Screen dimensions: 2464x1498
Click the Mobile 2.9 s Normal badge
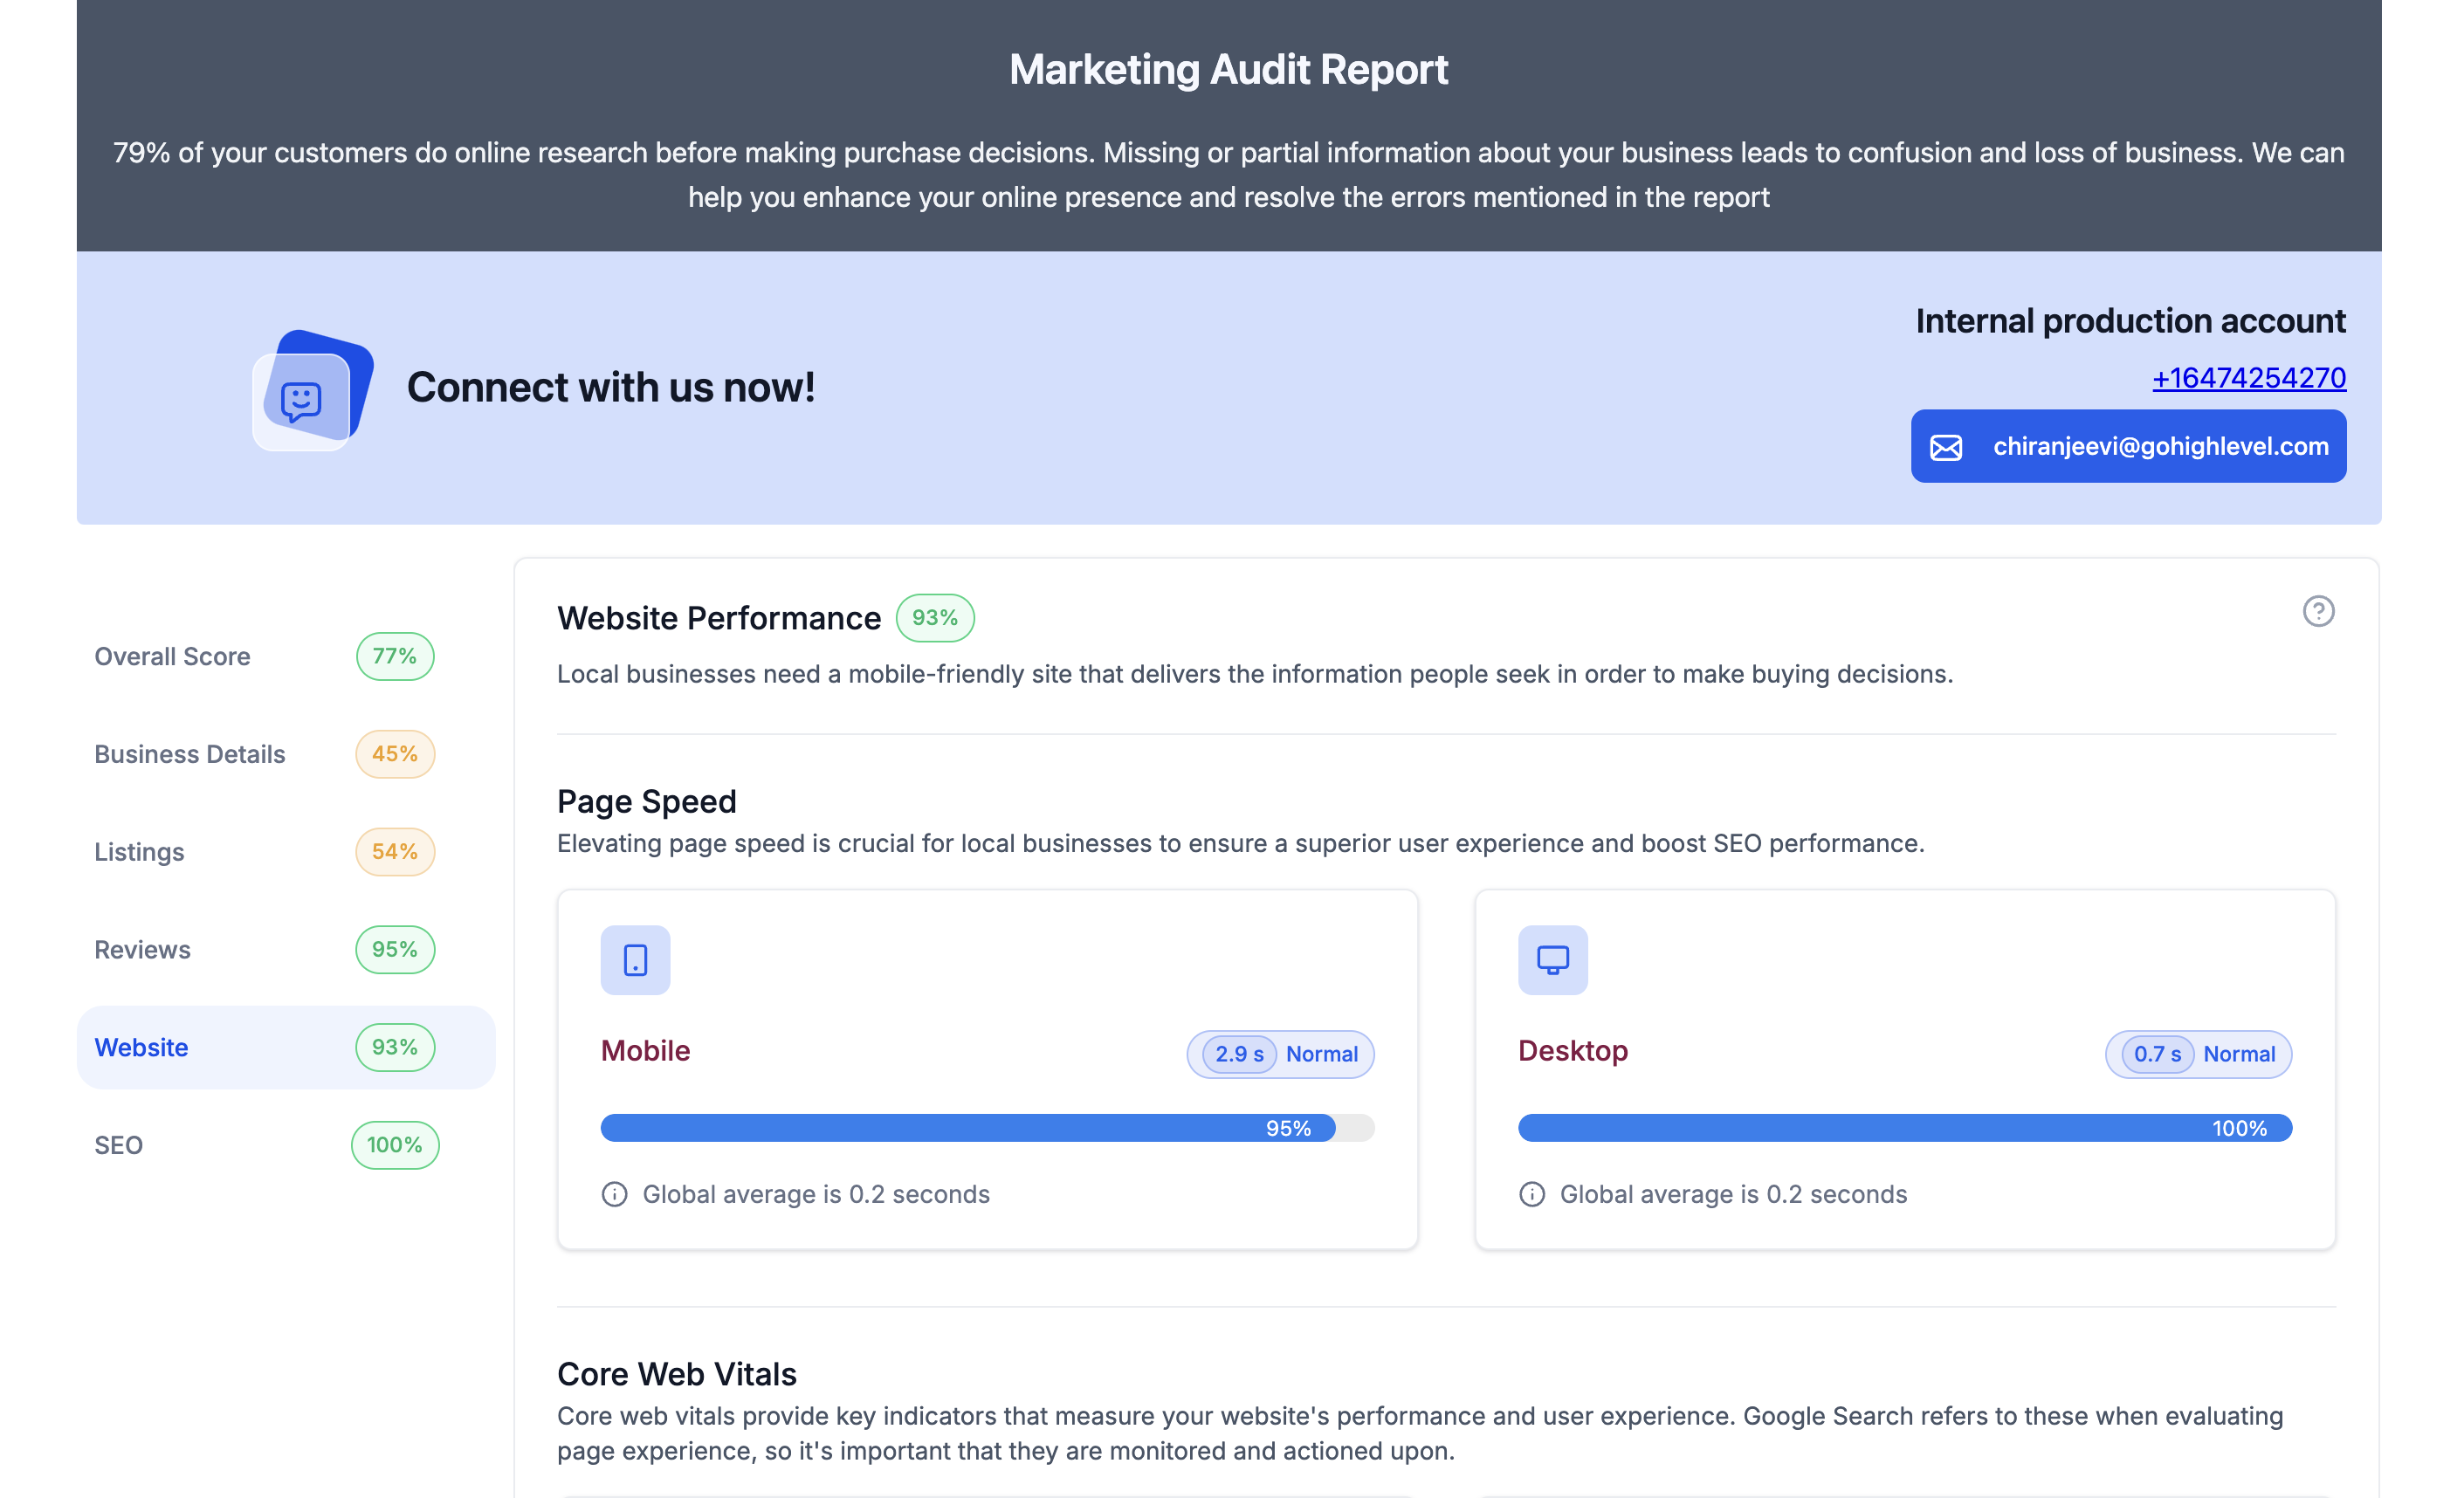[1280, 1054]
